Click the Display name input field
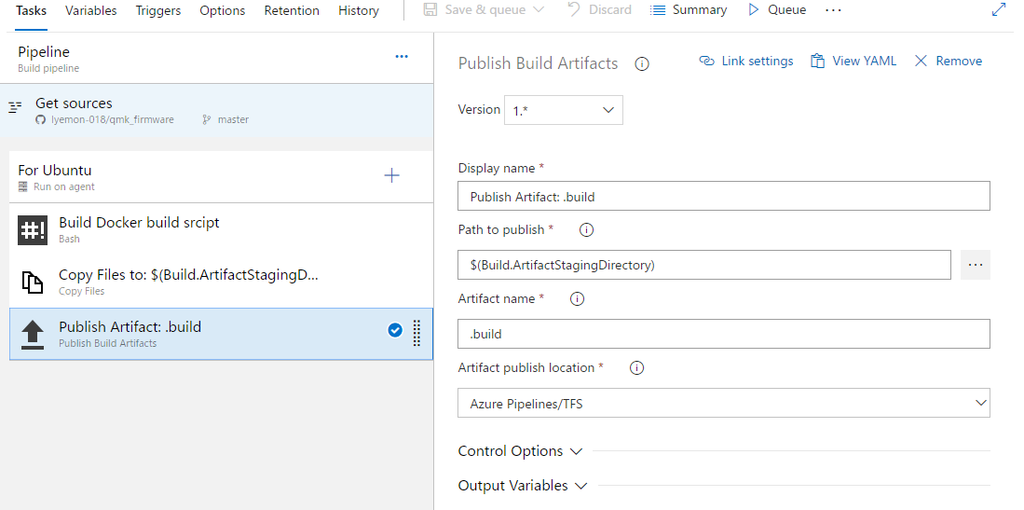 [x=724, y=197]
